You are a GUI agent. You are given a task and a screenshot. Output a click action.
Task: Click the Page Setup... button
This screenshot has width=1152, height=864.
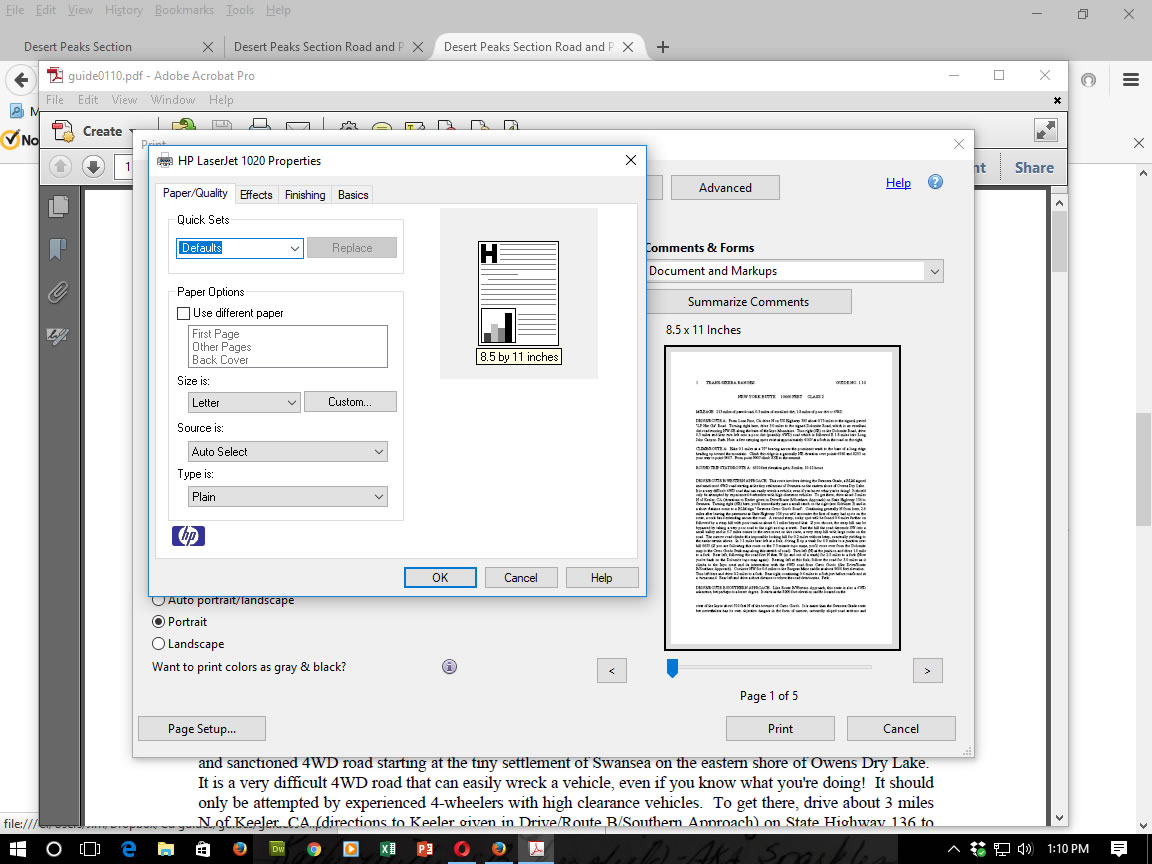click(202, 729)
